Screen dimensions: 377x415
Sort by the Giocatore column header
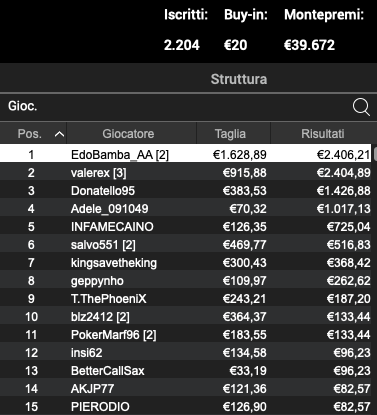pyautogui.click(x=128, y=134)
